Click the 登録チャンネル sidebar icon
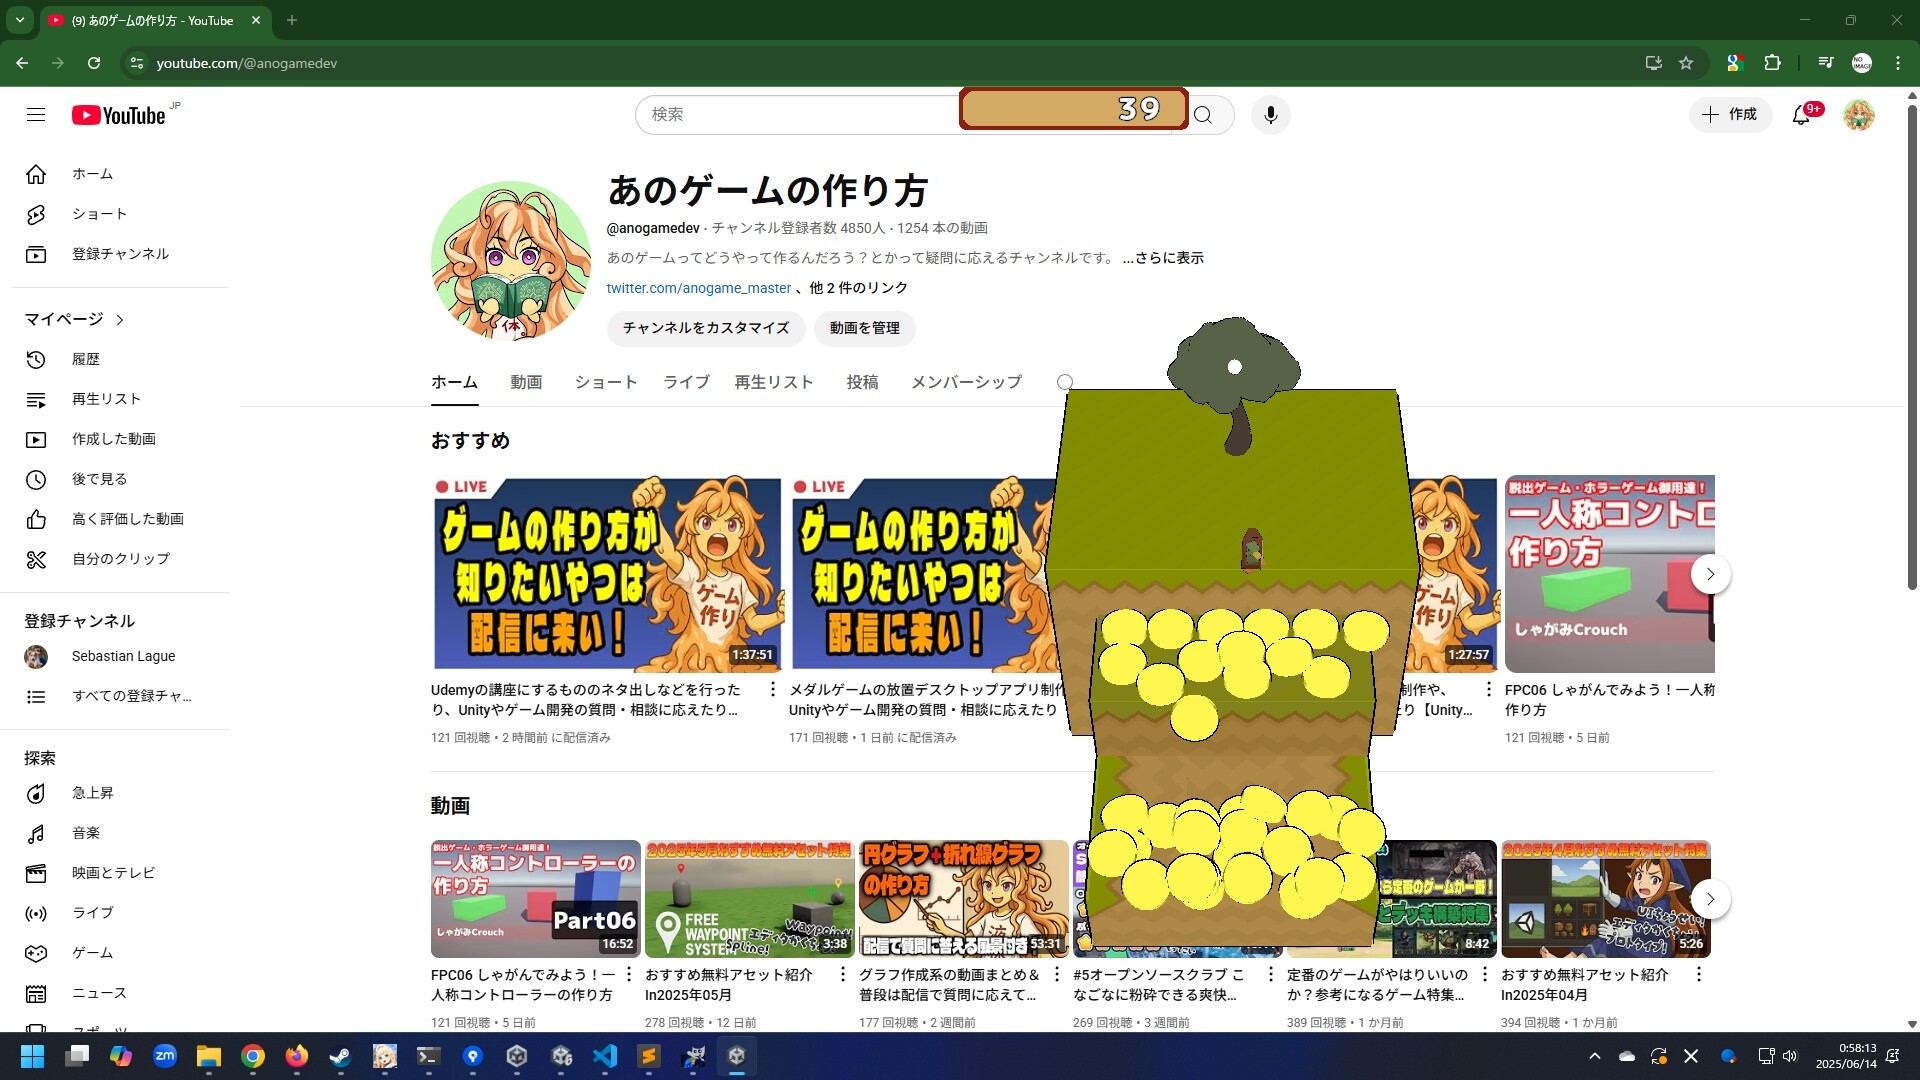The height and width of the screenshot is (1080, 1920). click(x=36, y=254)
